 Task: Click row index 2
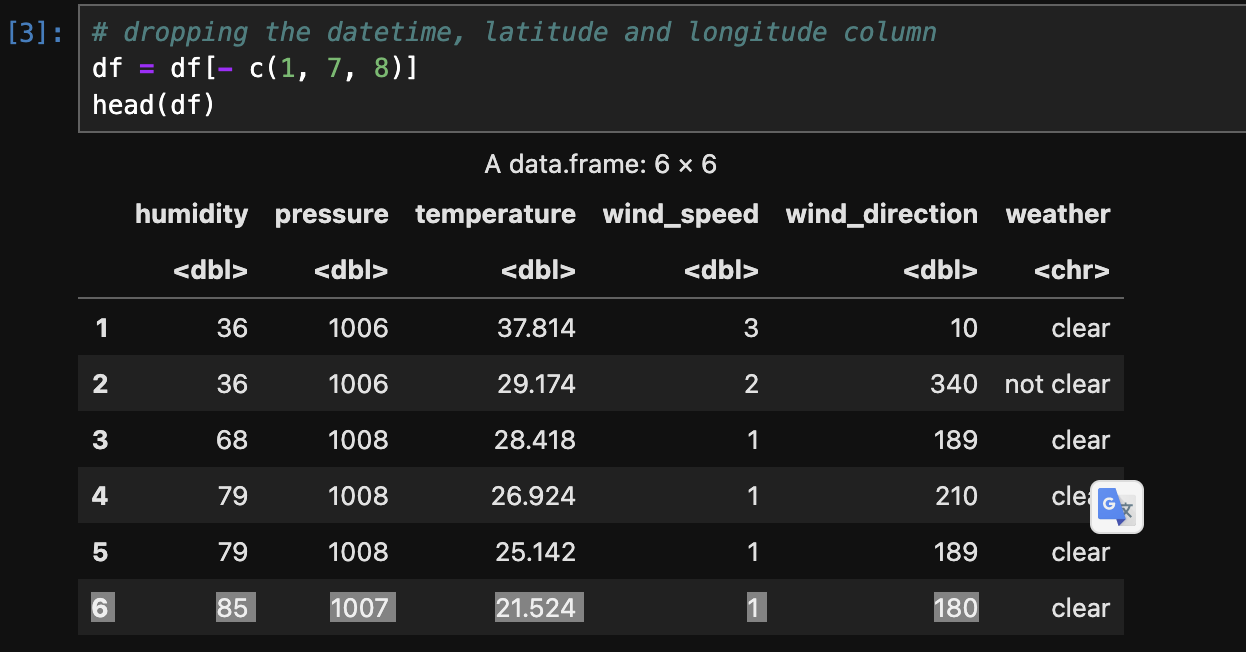point(100,384)
